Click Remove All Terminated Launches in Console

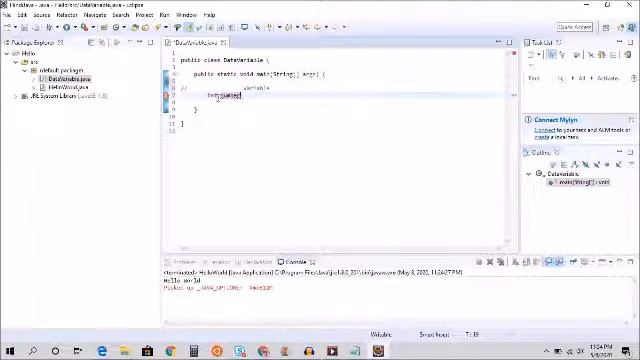point(501,262)
